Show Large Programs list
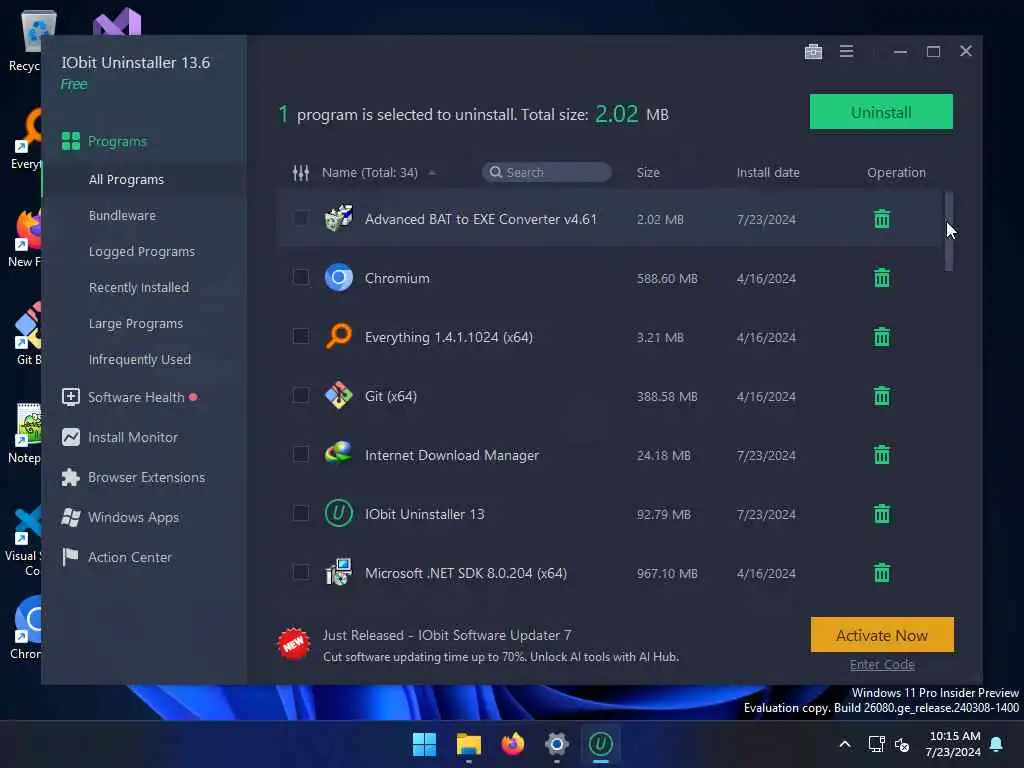 coord(136,323)
